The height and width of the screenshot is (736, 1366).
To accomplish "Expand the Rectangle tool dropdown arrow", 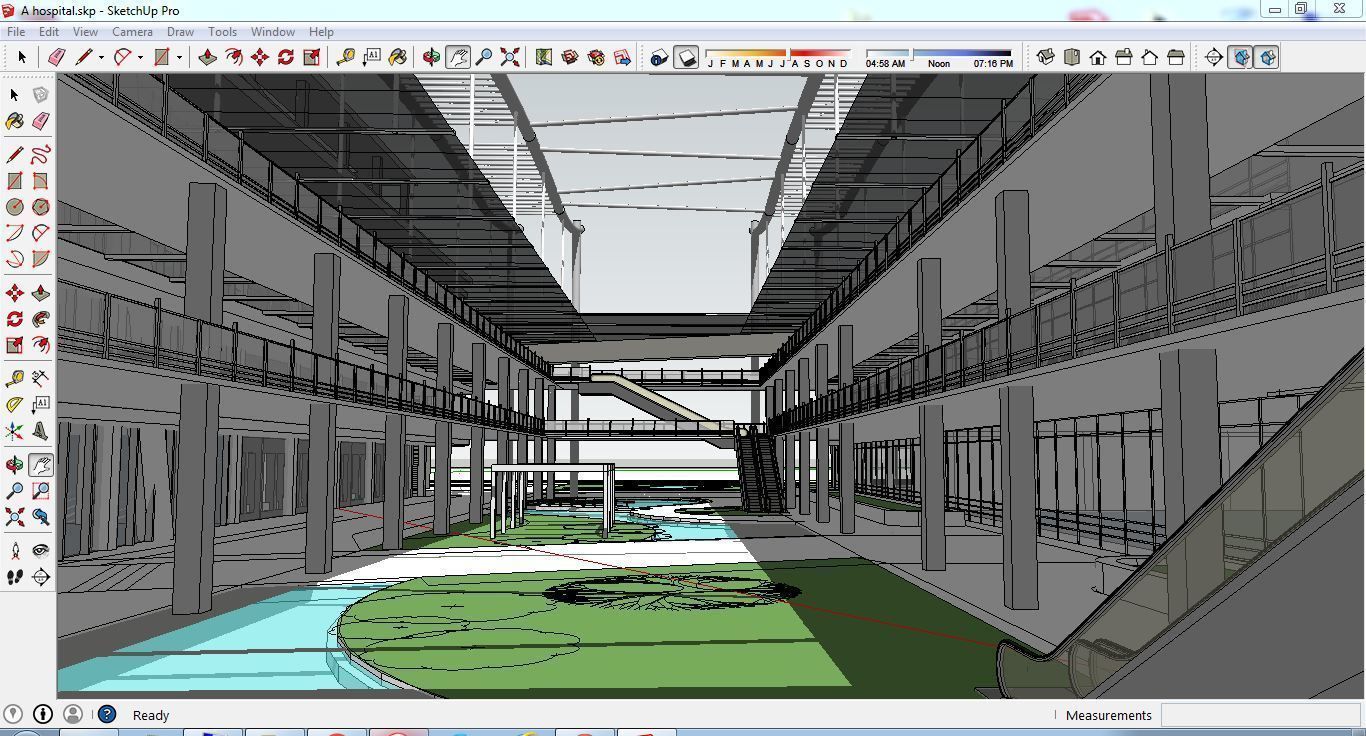I will 179,57.
